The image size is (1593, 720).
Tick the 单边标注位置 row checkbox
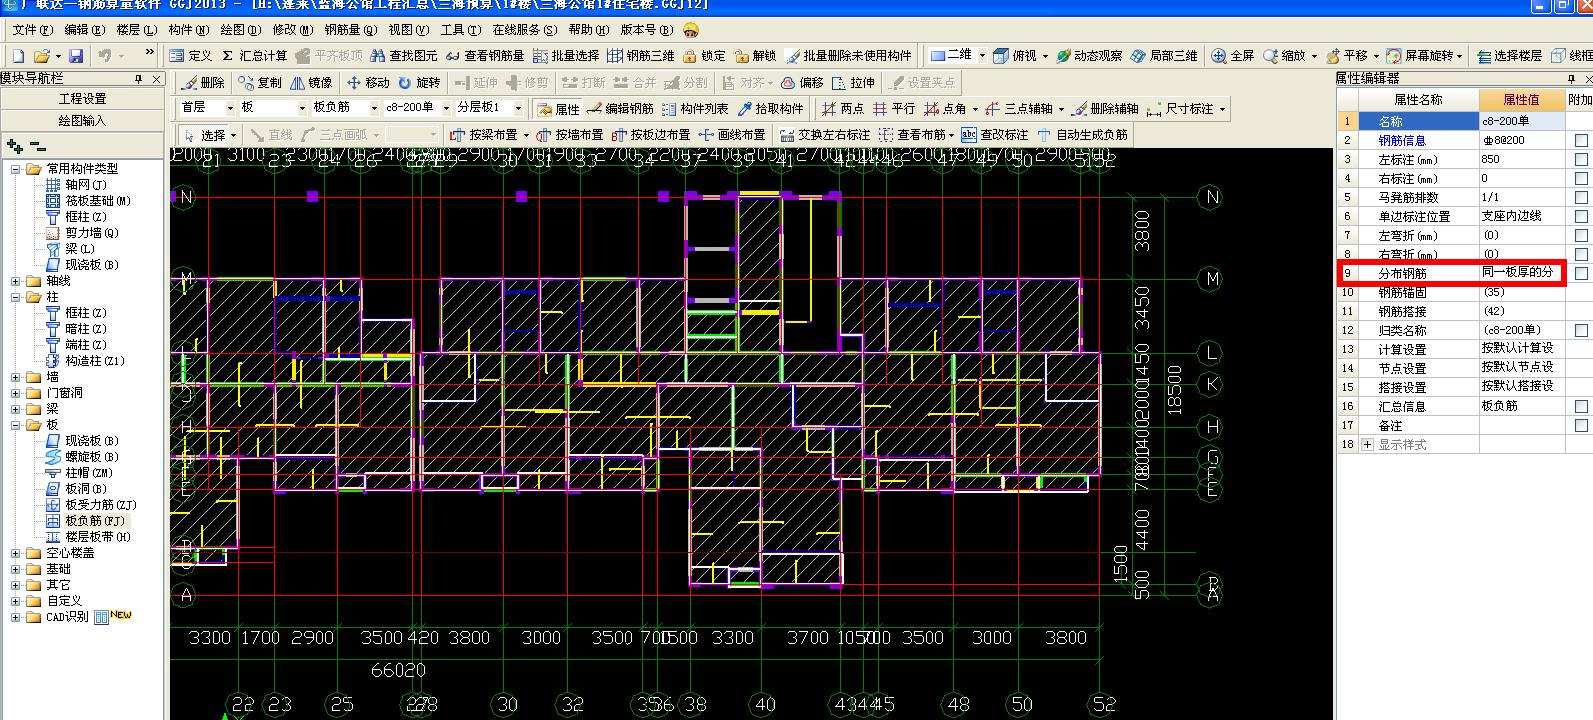point(1581,217)
